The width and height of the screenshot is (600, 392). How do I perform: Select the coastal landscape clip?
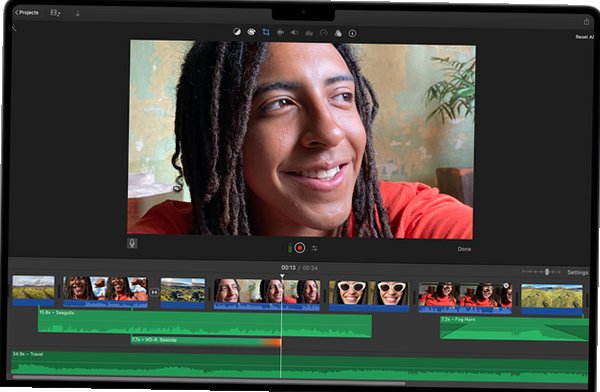183,293
